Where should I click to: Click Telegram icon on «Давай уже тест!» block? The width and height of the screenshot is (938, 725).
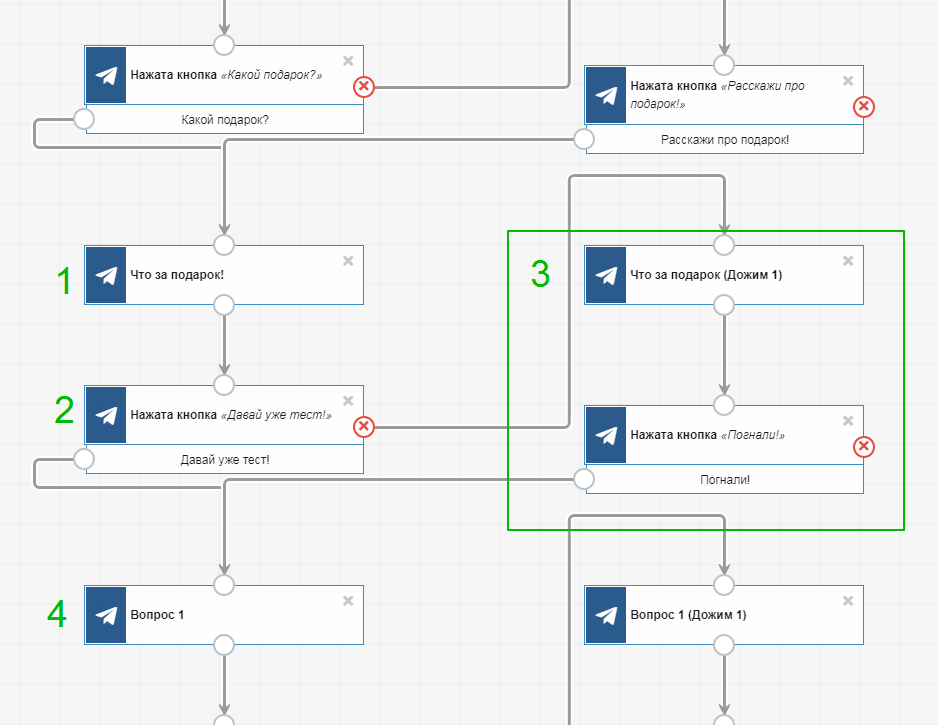click(x=106, y=415)
